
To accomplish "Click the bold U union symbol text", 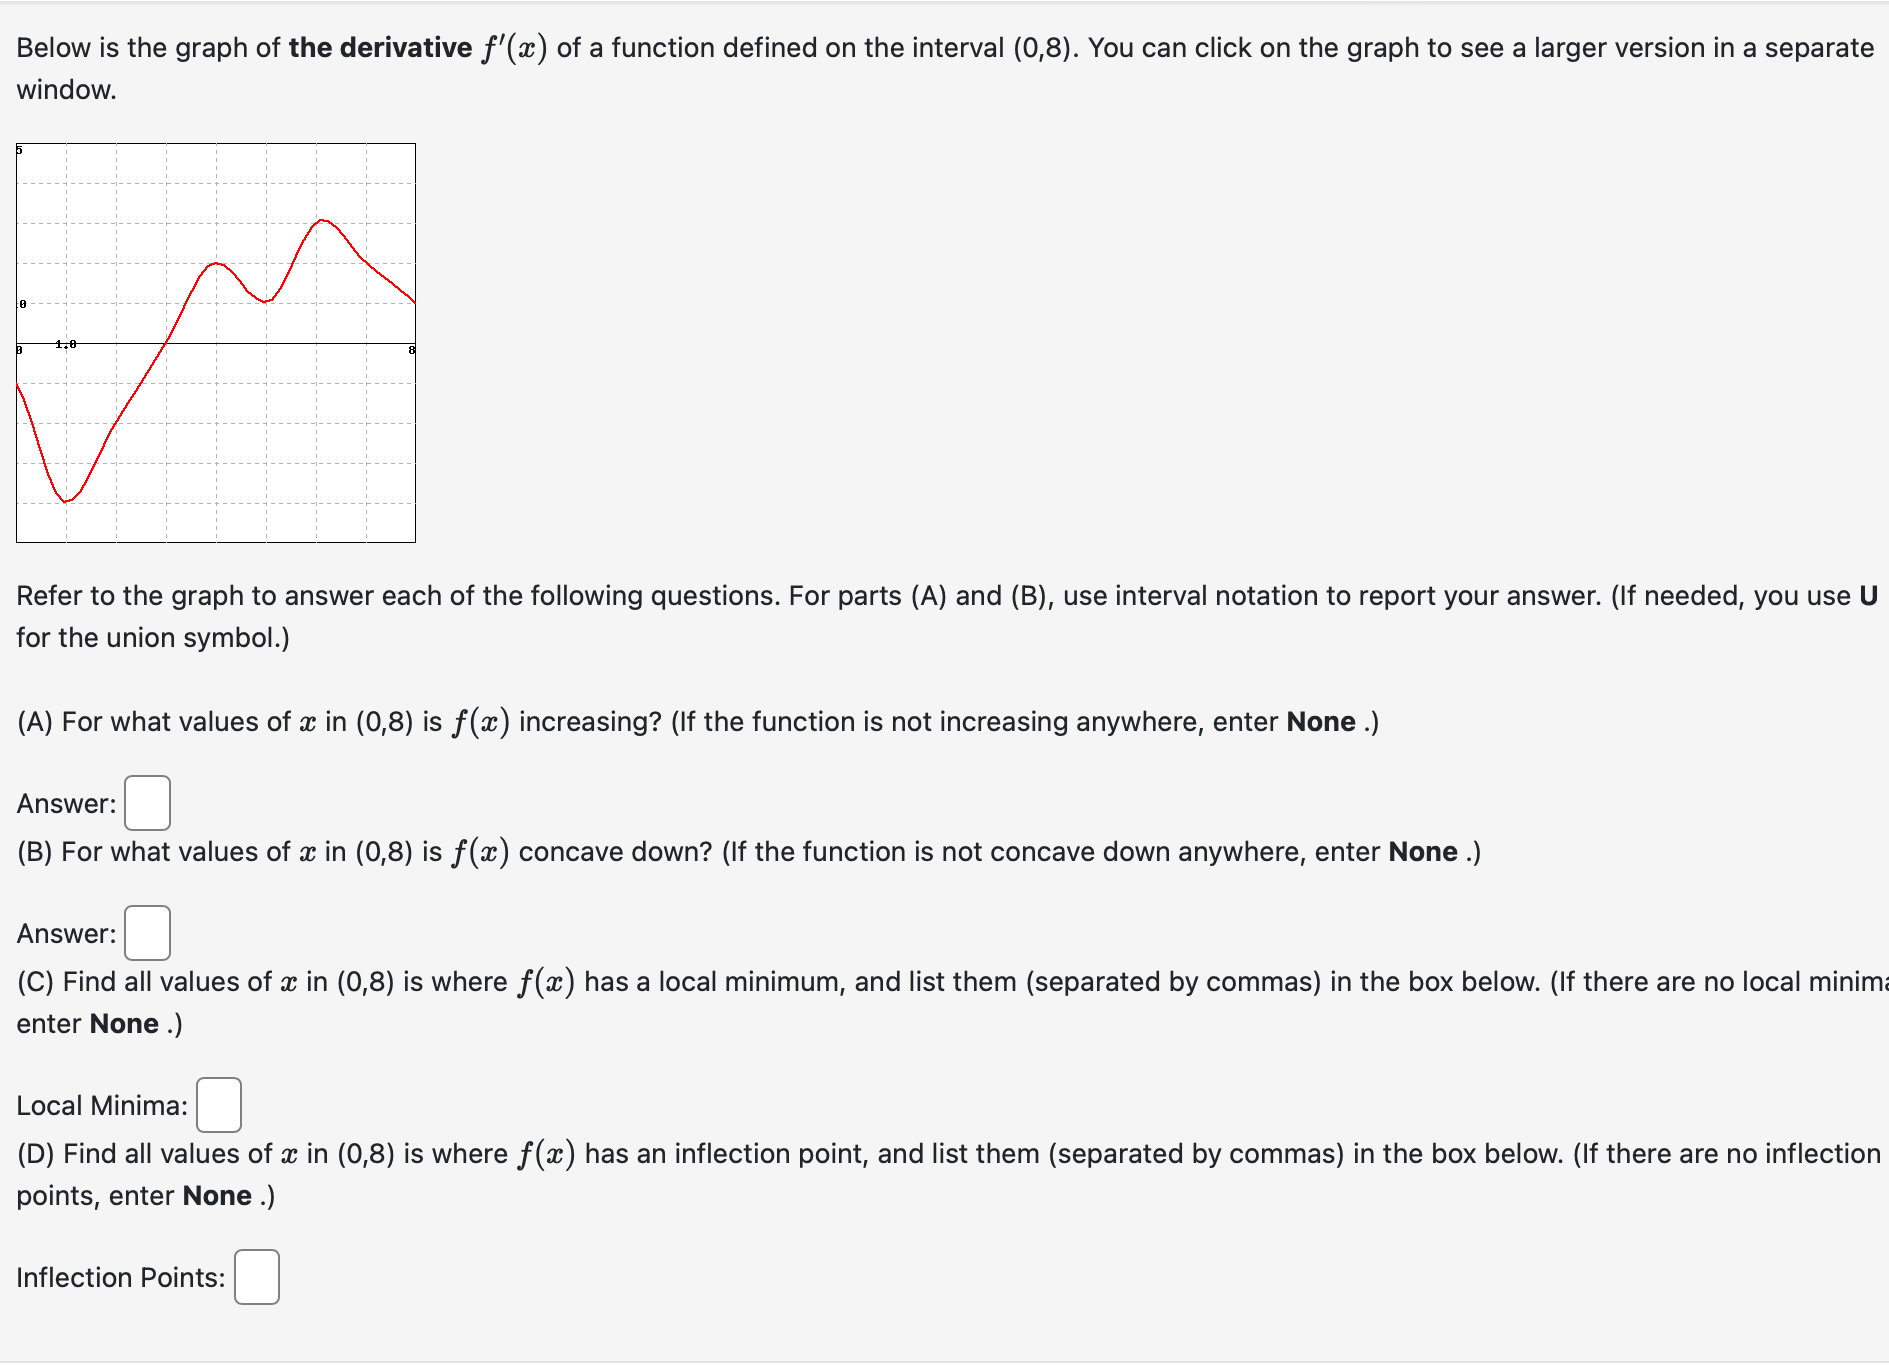I will tap(1868, 595).
